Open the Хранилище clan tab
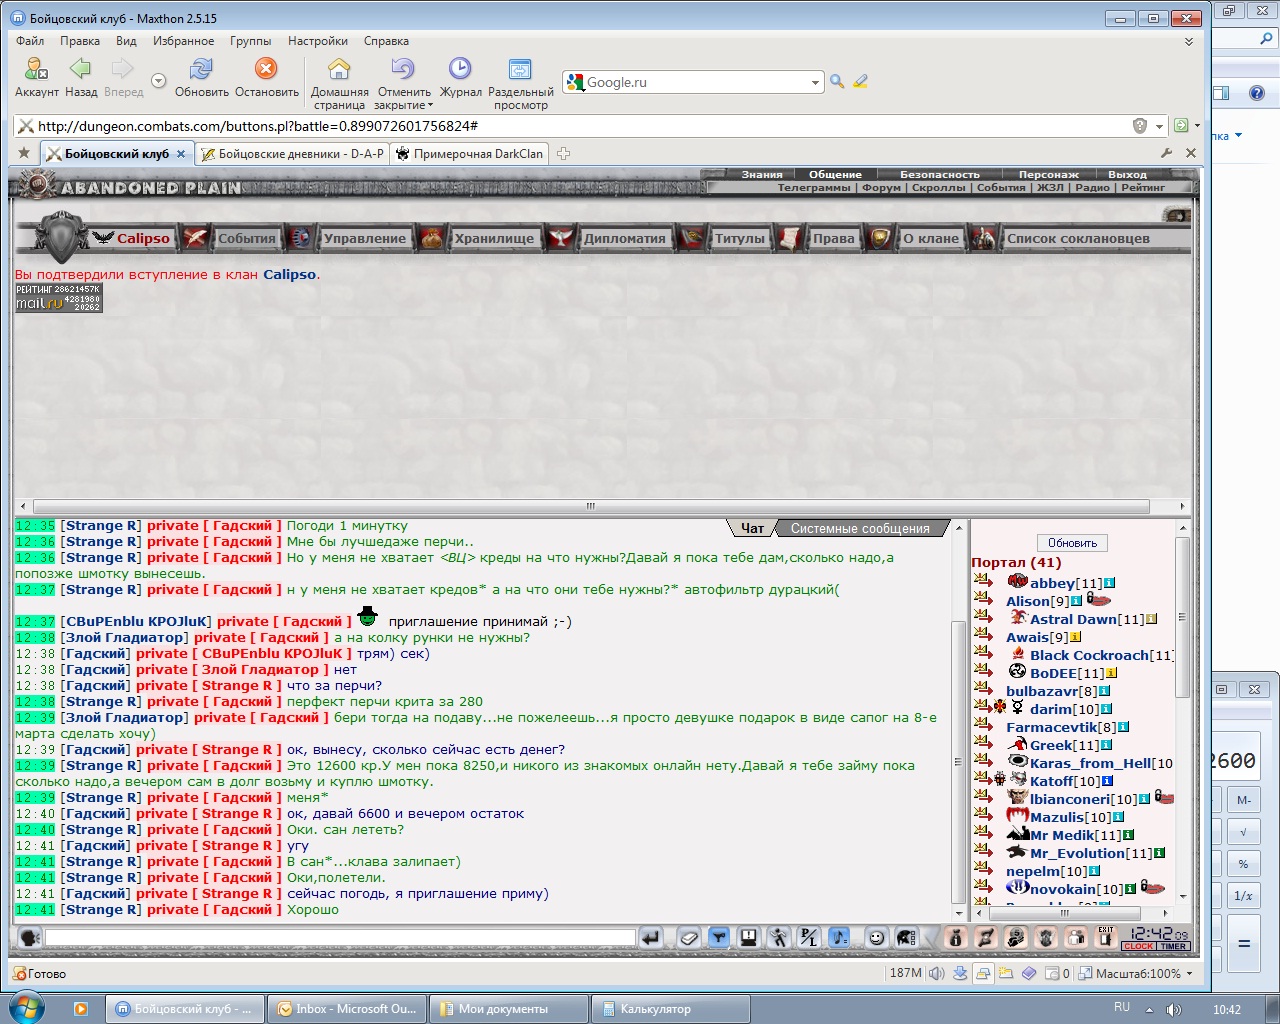The image size is (1280, 1024). 494,238
